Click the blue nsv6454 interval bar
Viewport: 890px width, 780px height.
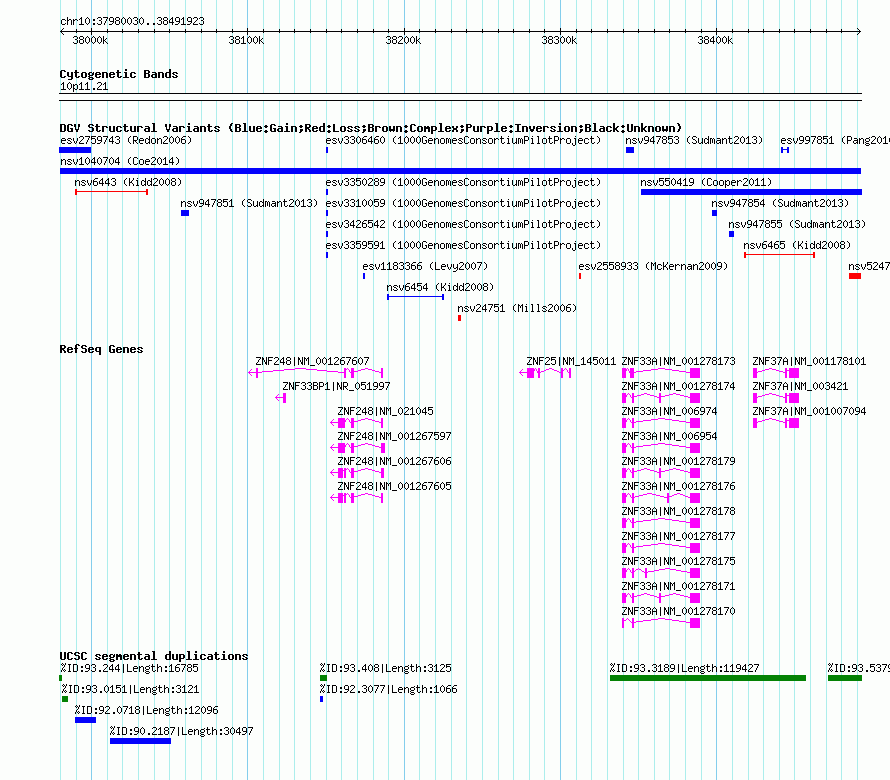tap(415, 297)
